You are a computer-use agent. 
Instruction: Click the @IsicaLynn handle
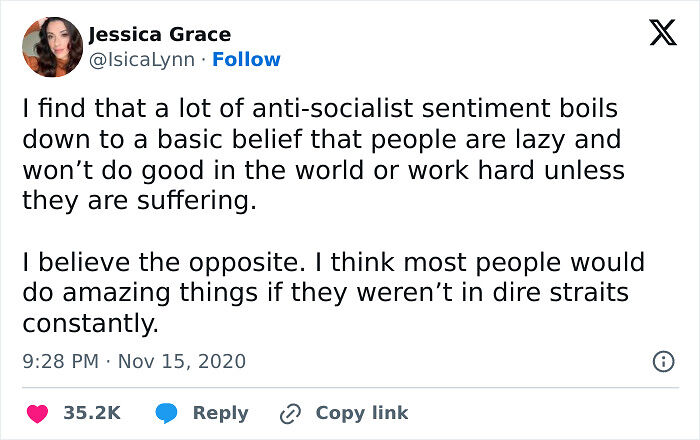tap(142, 59)
